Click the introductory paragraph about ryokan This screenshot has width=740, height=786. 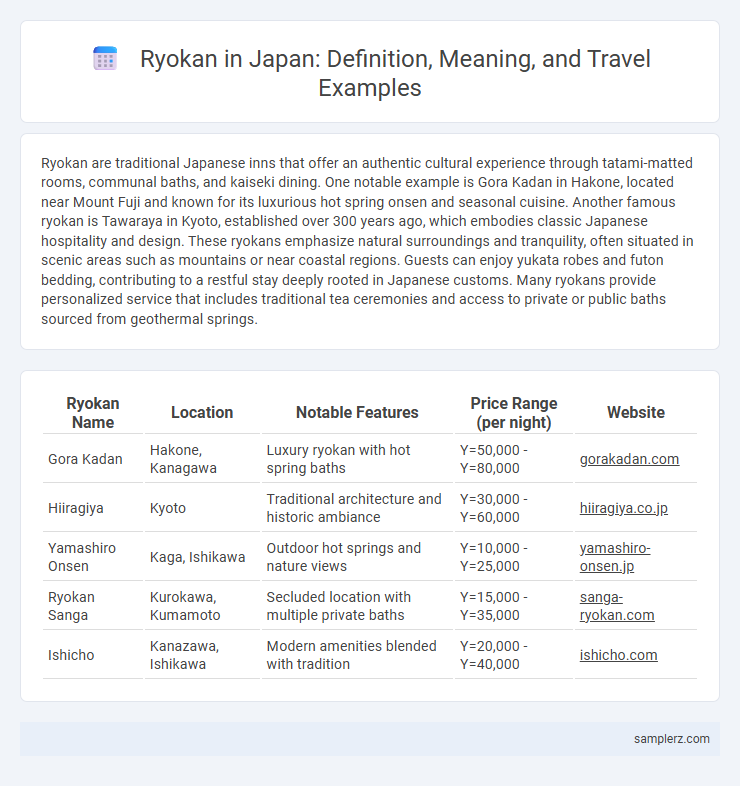(367, 241)
